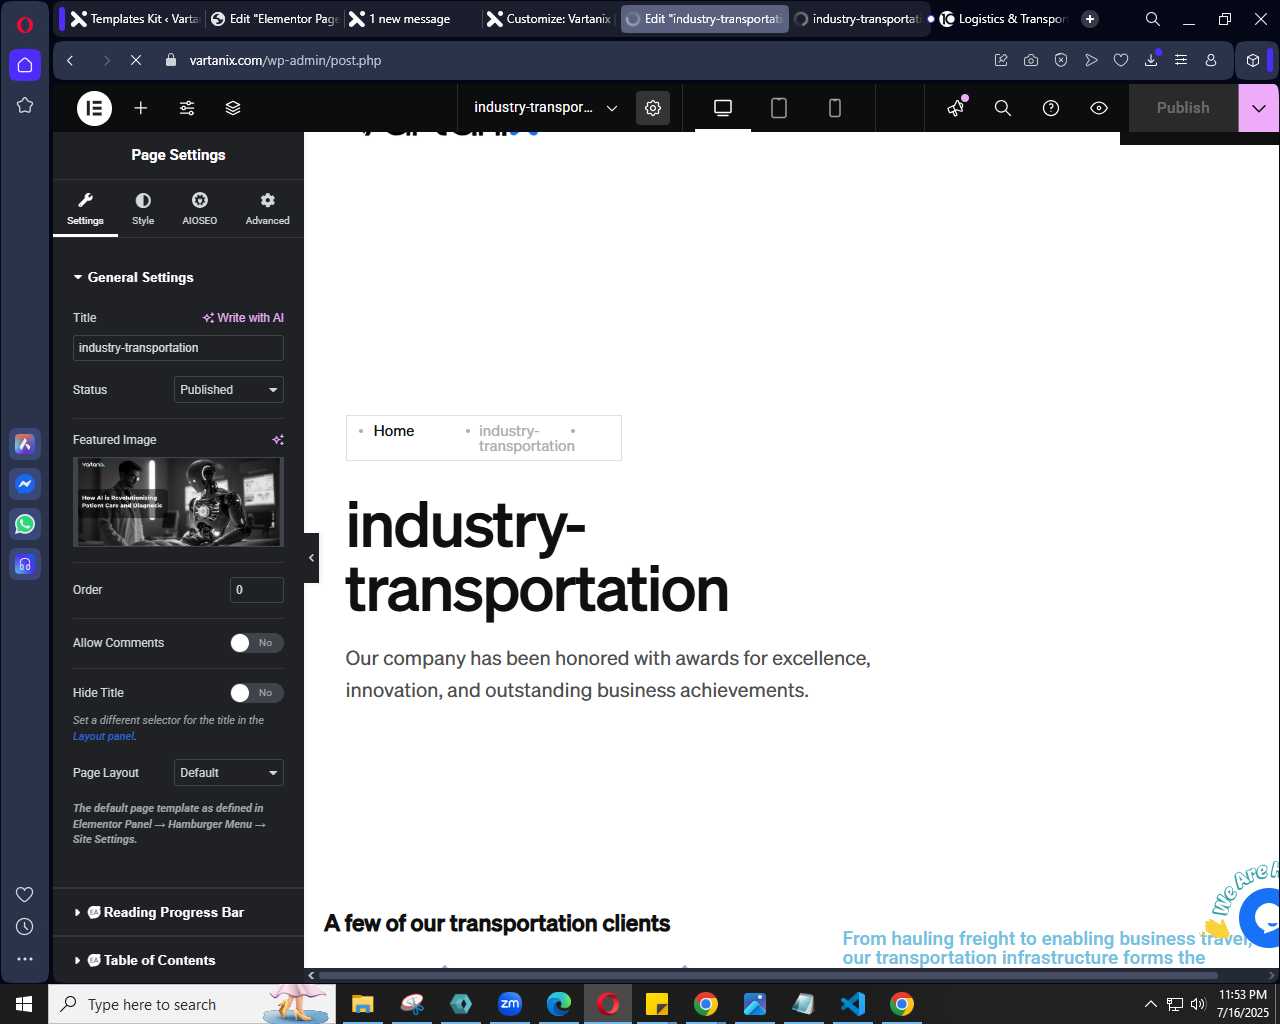
Task: Open Messenger in Opera sidebar
Action: 25,484
